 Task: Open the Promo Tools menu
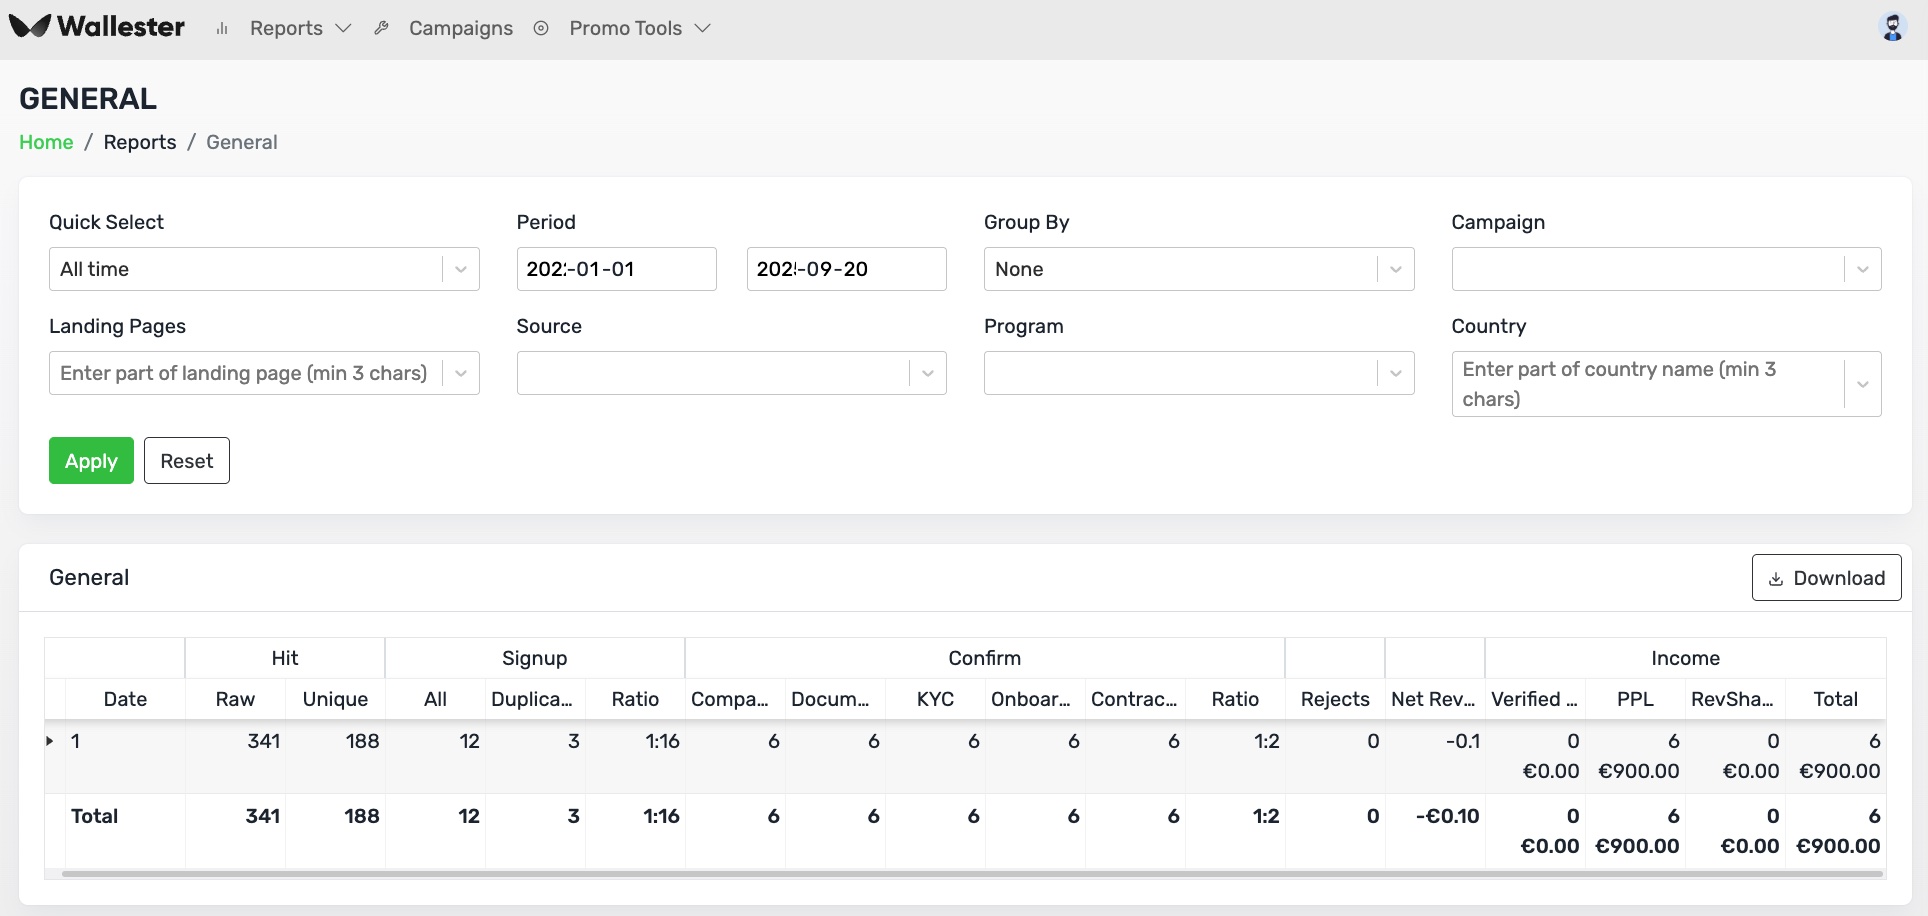pos(639,28)
